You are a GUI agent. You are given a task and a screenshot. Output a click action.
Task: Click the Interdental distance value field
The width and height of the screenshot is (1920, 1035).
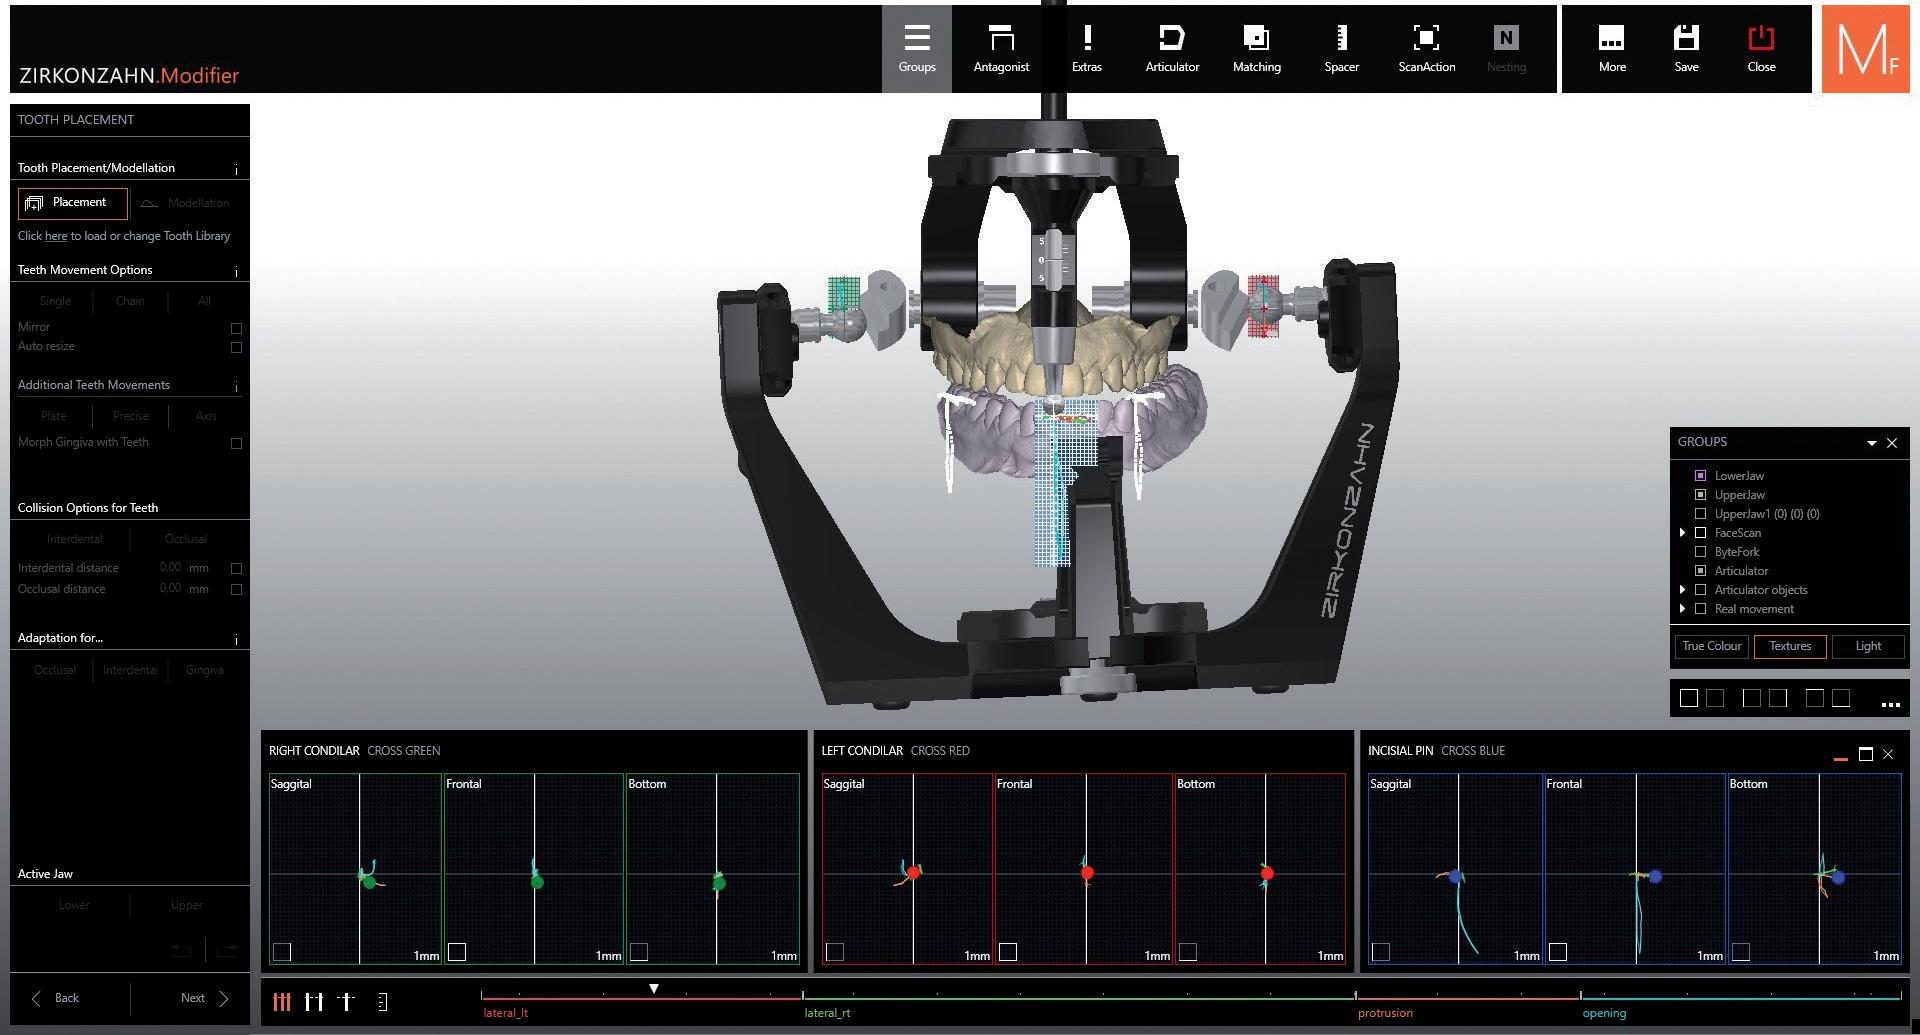(170, 567)
